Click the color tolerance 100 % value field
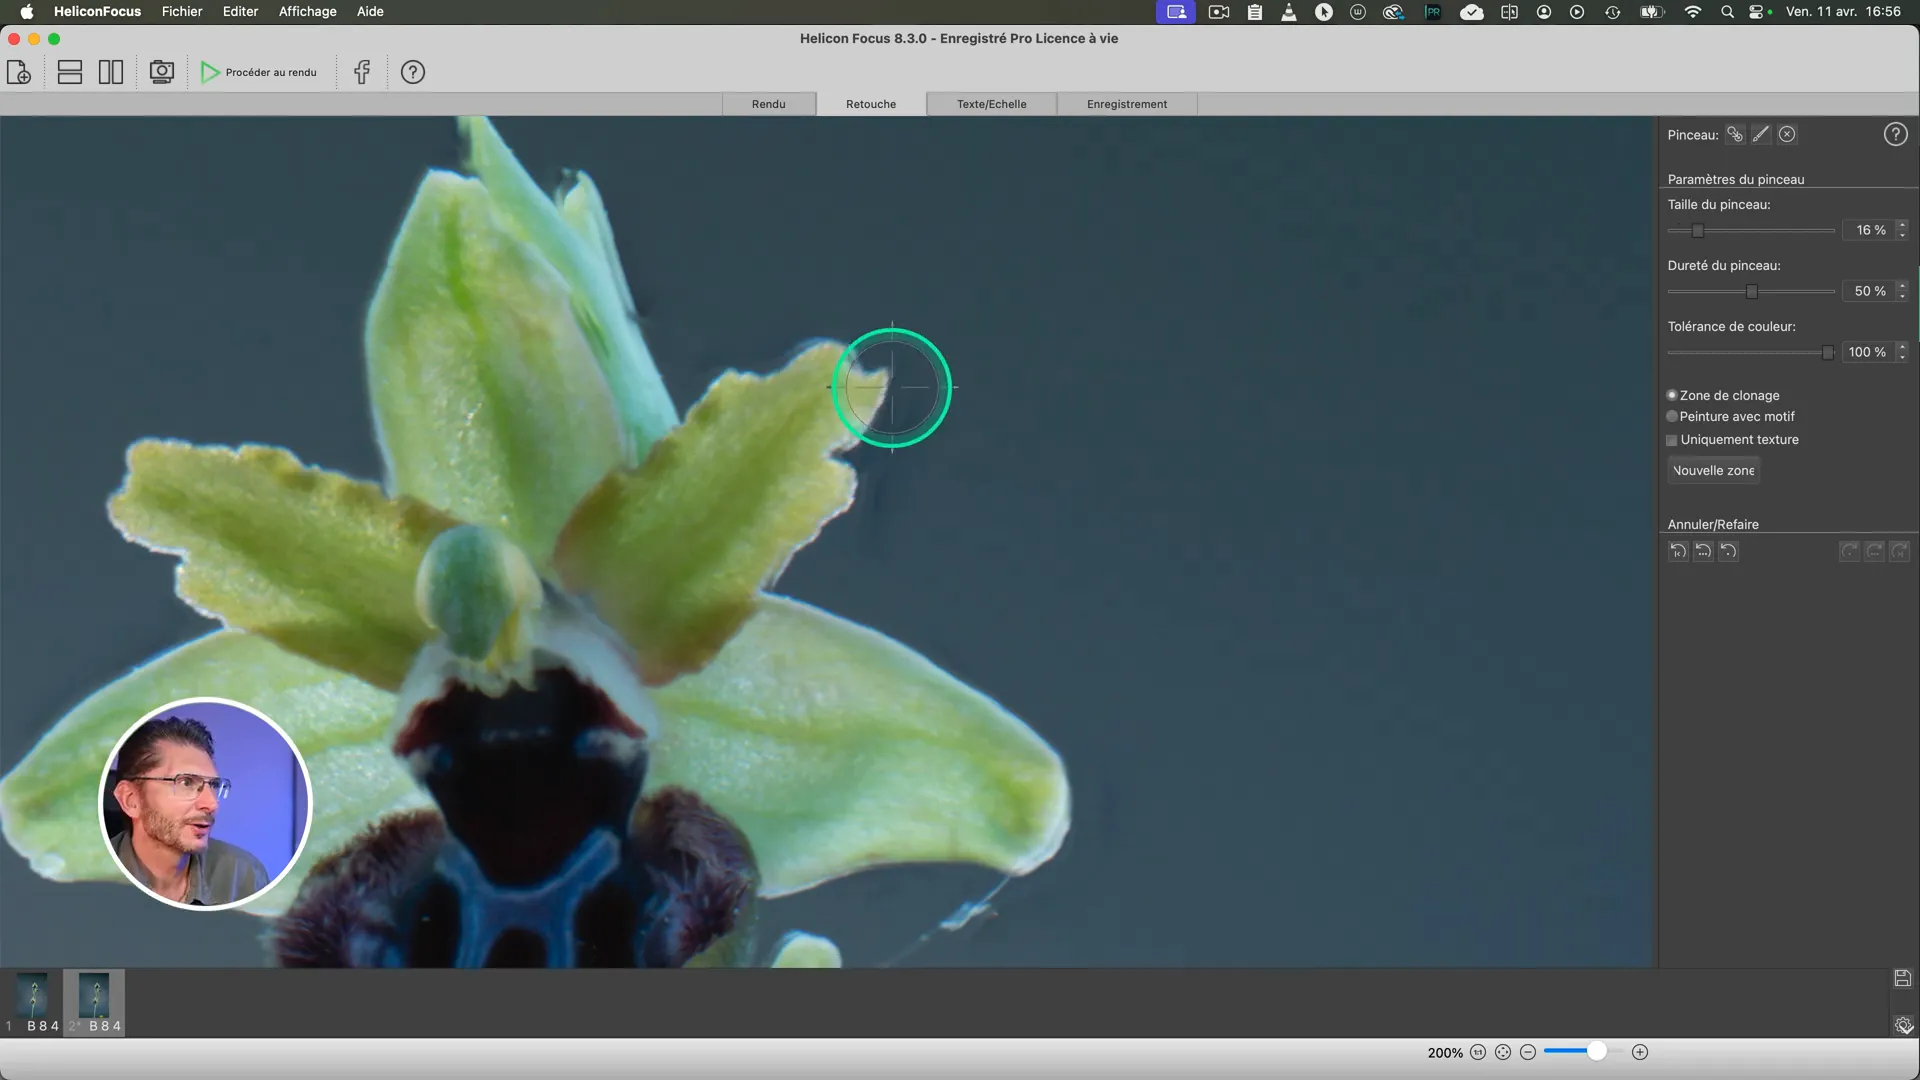Screen dimensions: 1920x1080 1869,352
